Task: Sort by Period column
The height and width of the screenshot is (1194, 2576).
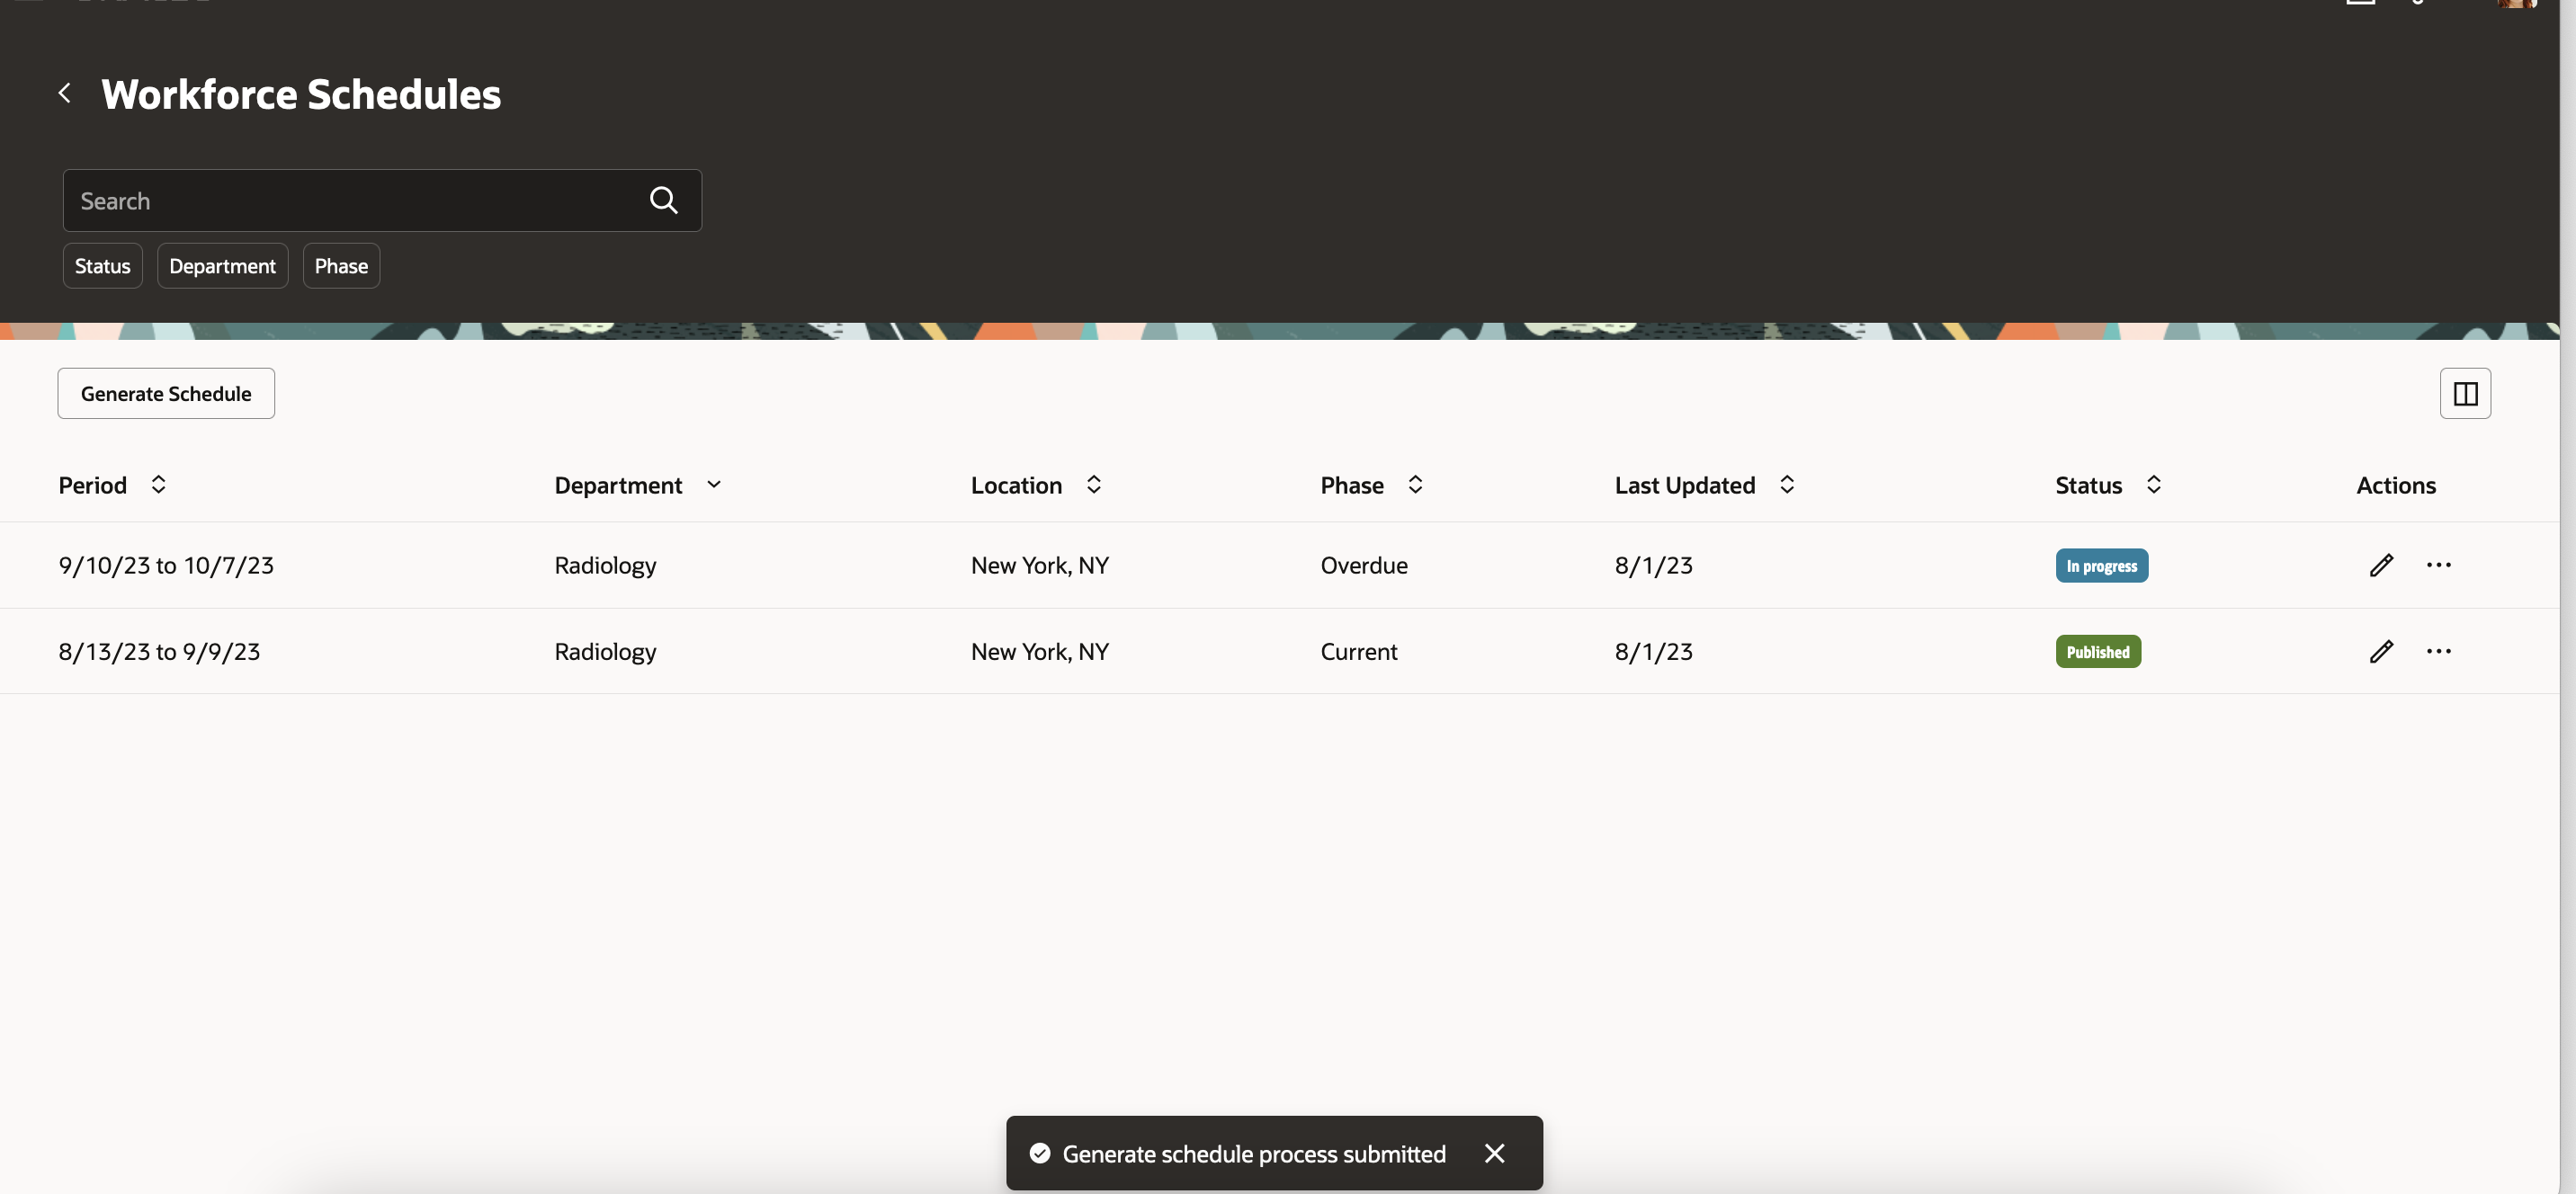Action: click(x=158, y=485)
